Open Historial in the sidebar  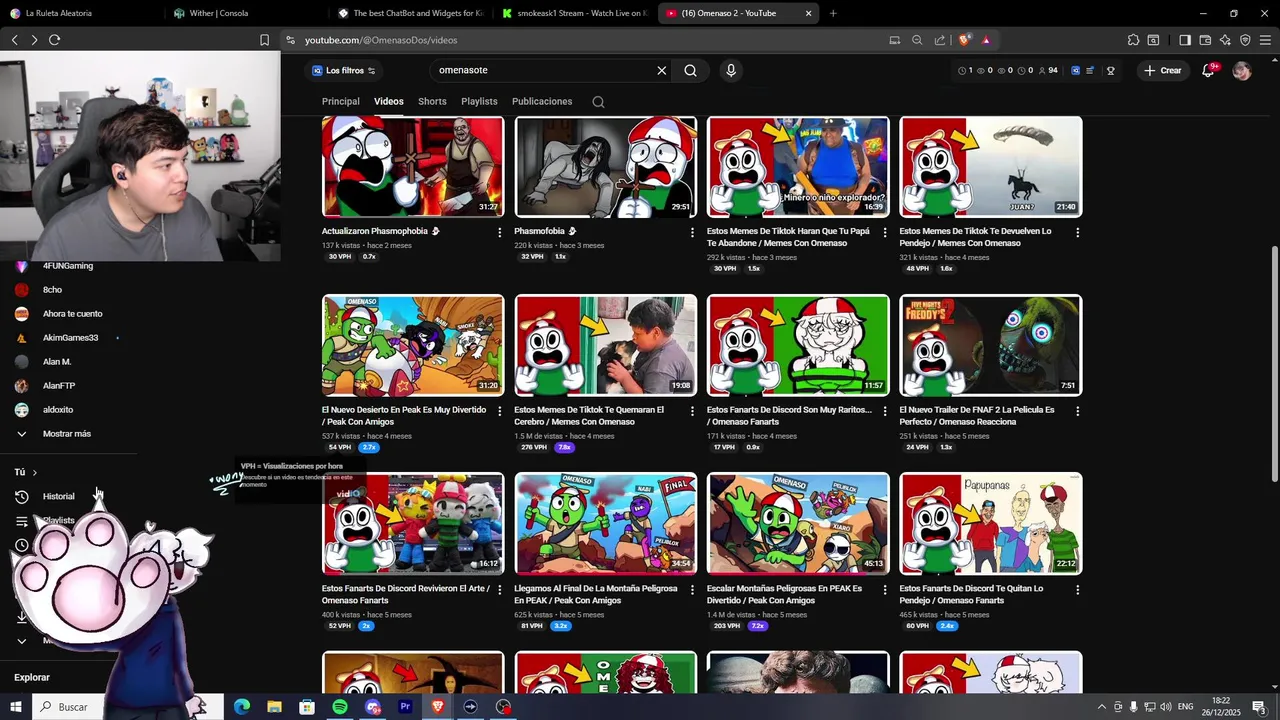click(x=59, y=496)
